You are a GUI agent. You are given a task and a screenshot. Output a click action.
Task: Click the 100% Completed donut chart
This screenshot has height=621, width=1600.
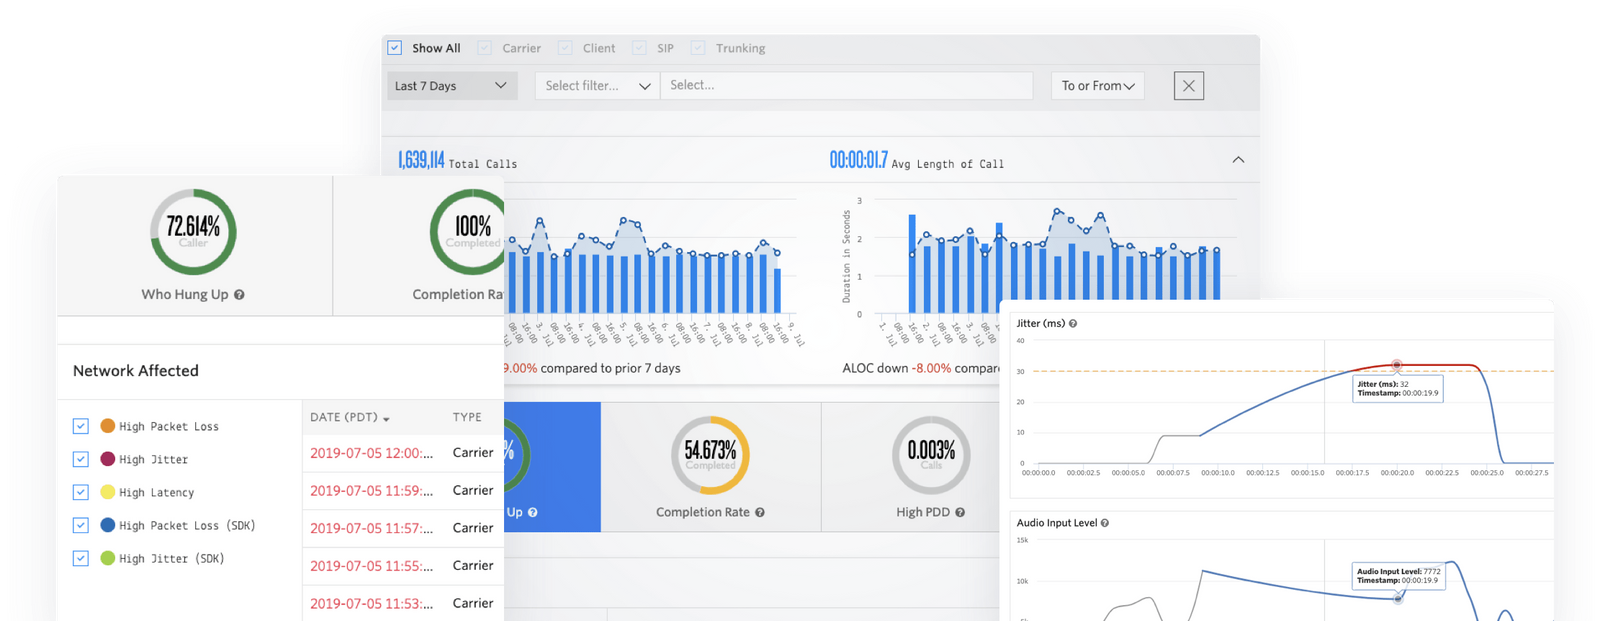(x=467, y=232)
